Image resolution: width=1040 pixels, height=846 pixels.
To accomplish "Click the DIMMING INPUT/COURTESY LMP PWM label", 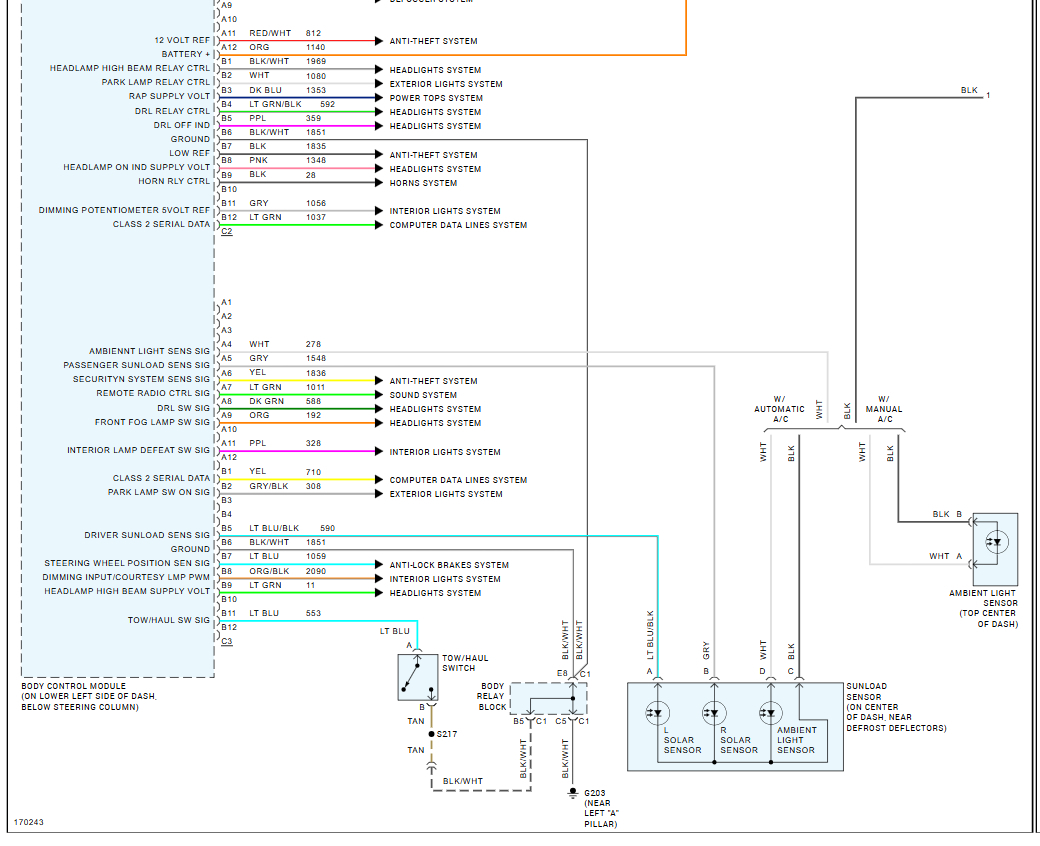I will tap(126, 577).
